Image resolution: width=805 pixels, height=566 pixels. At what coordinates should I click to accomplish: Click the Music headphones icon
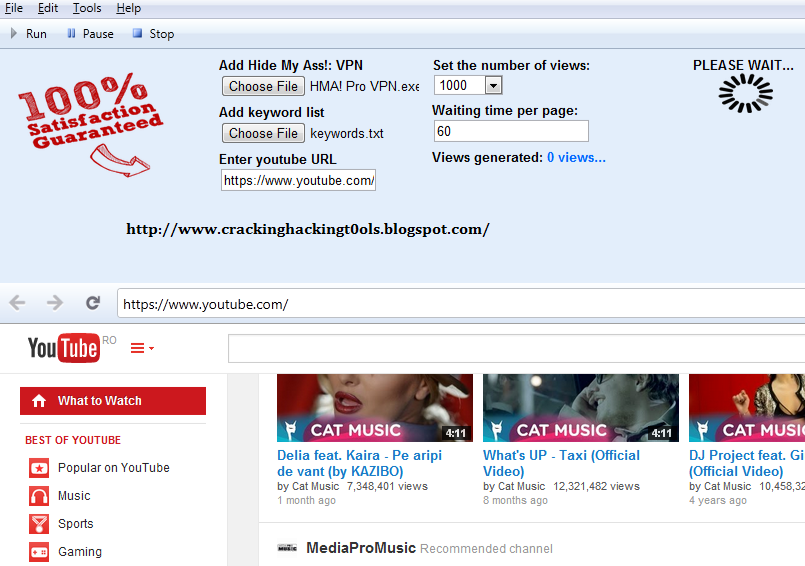39,496
